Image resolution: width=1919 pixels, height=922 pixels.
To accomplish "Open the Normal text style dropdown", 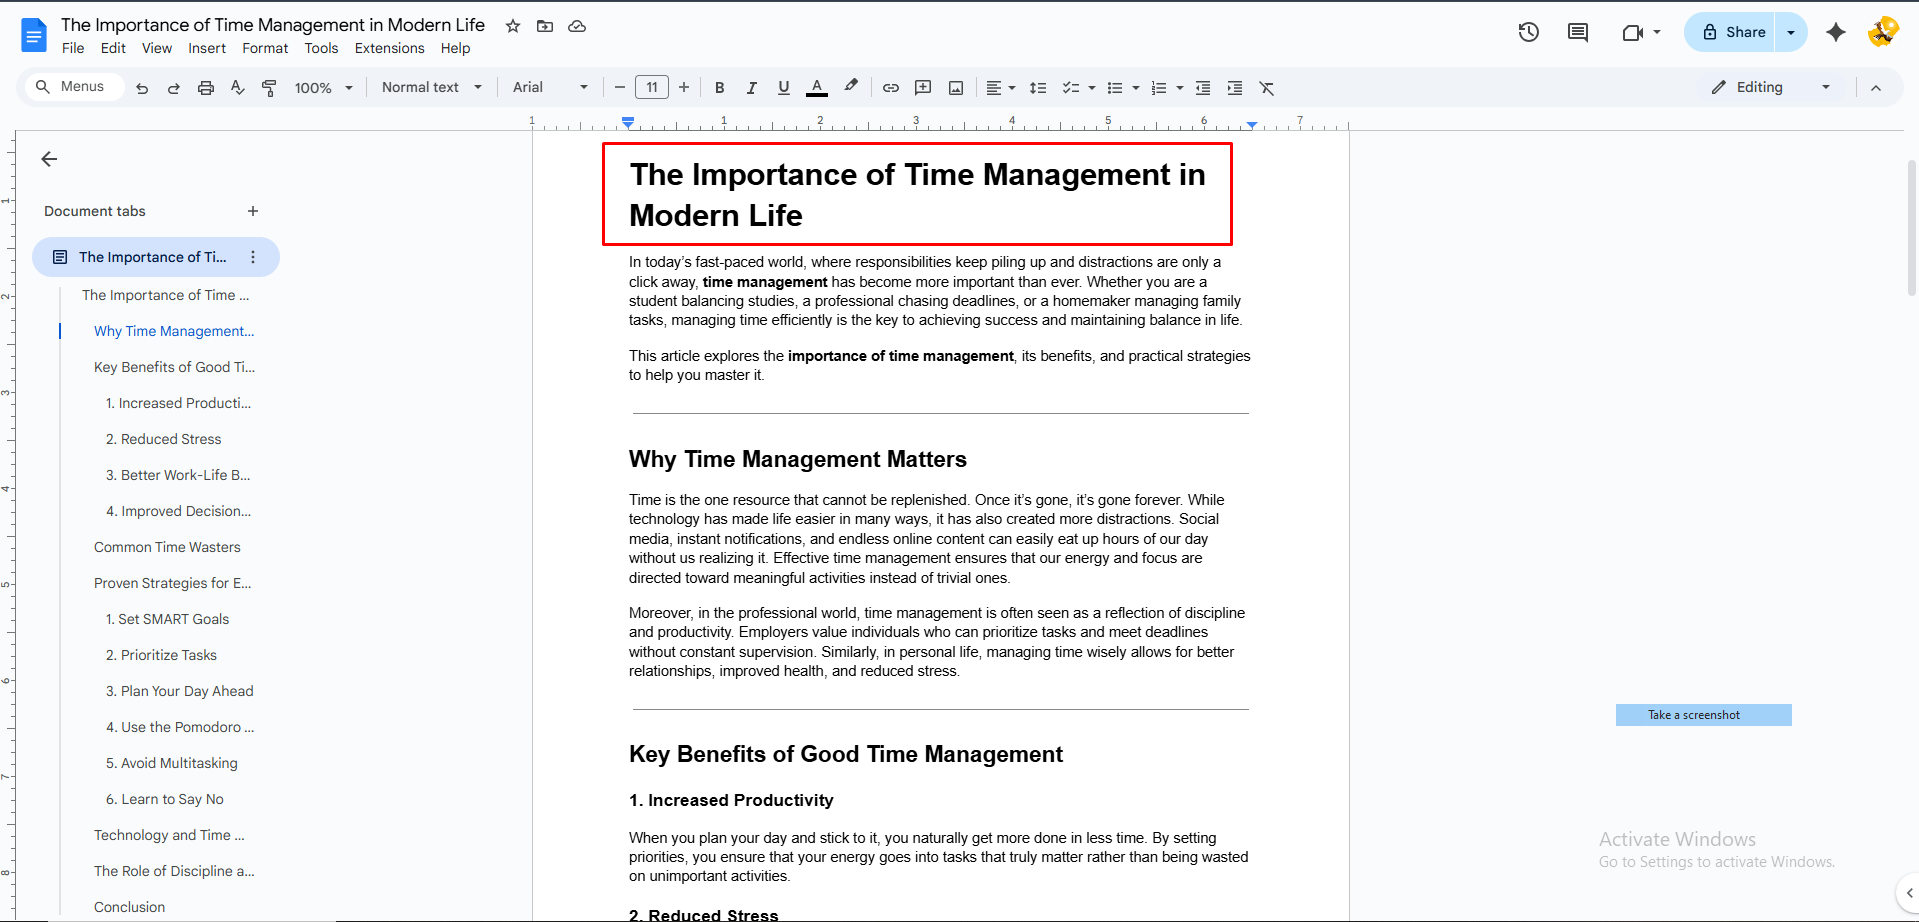I will pyautogui.click(x=431, y=87).
